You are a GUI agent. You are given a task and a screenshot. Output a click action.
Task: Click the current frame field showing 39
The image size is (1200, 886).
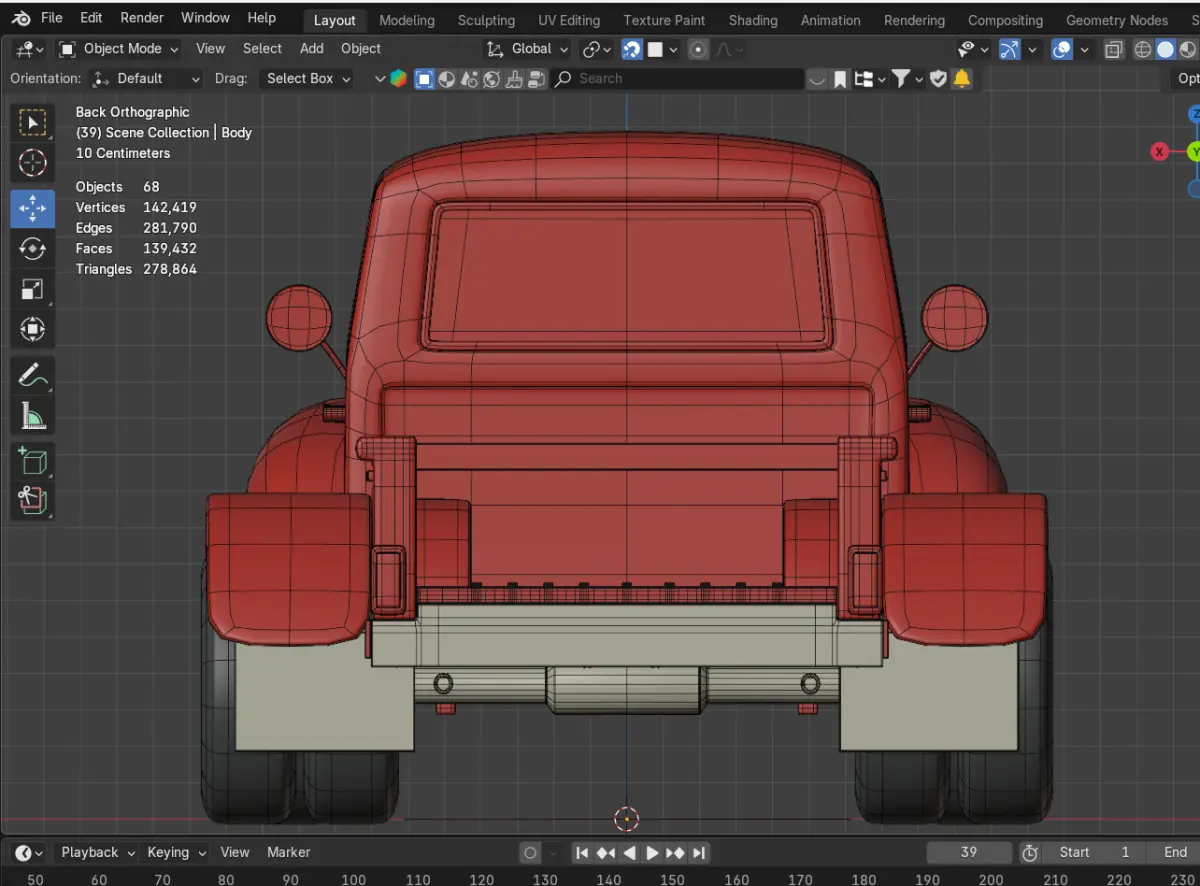pos(968,853)
